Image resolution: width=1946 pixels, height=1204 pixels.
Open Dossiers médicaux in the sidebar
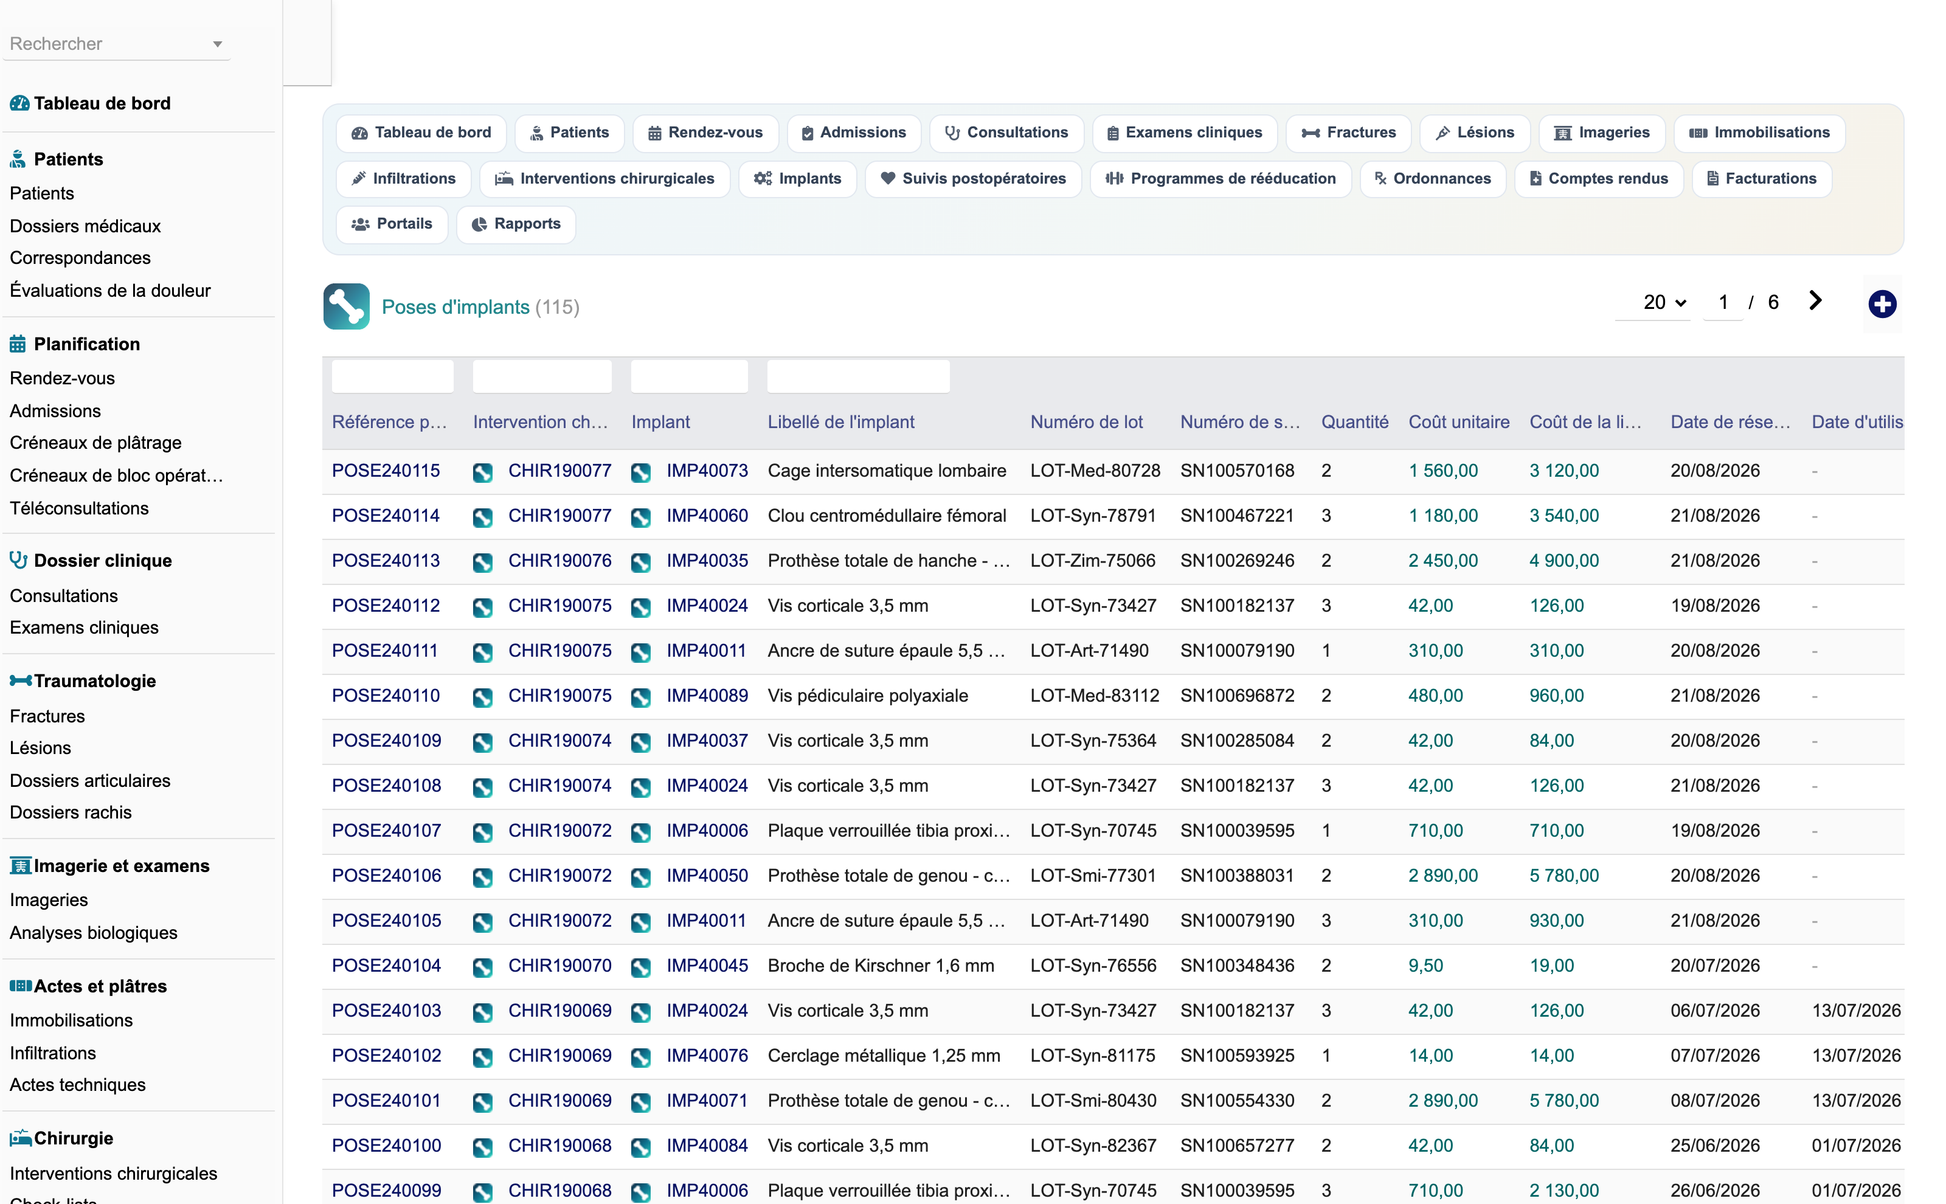point(85,226)
